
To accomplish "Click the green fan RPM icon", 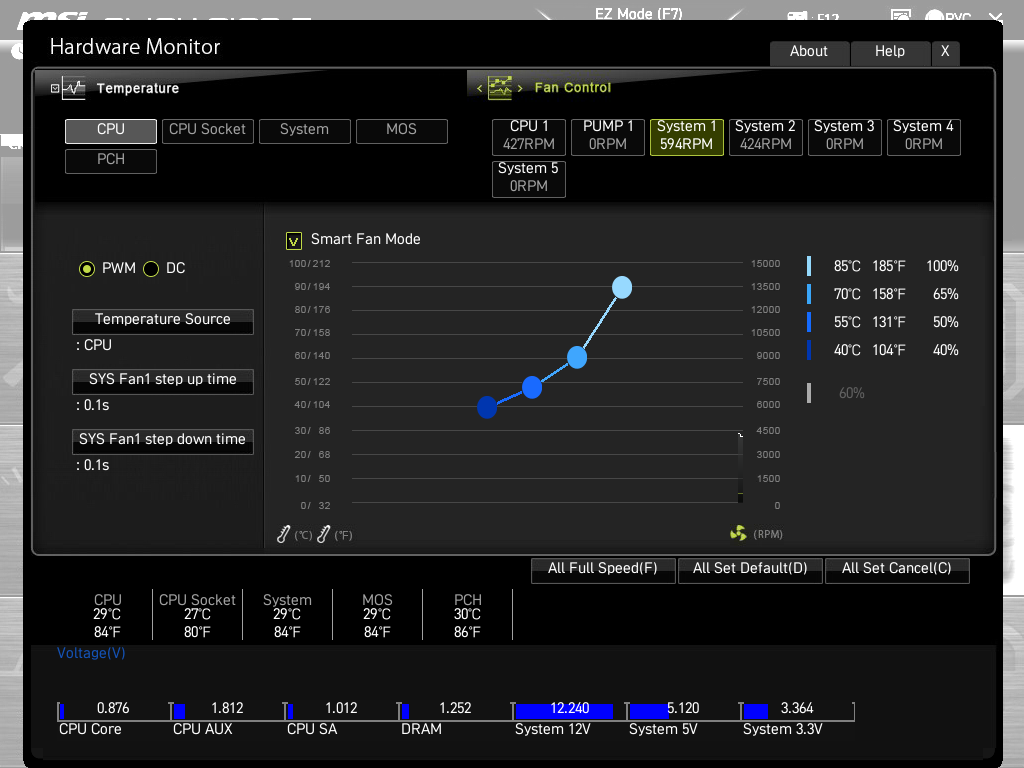I will (x=738, y=534).
